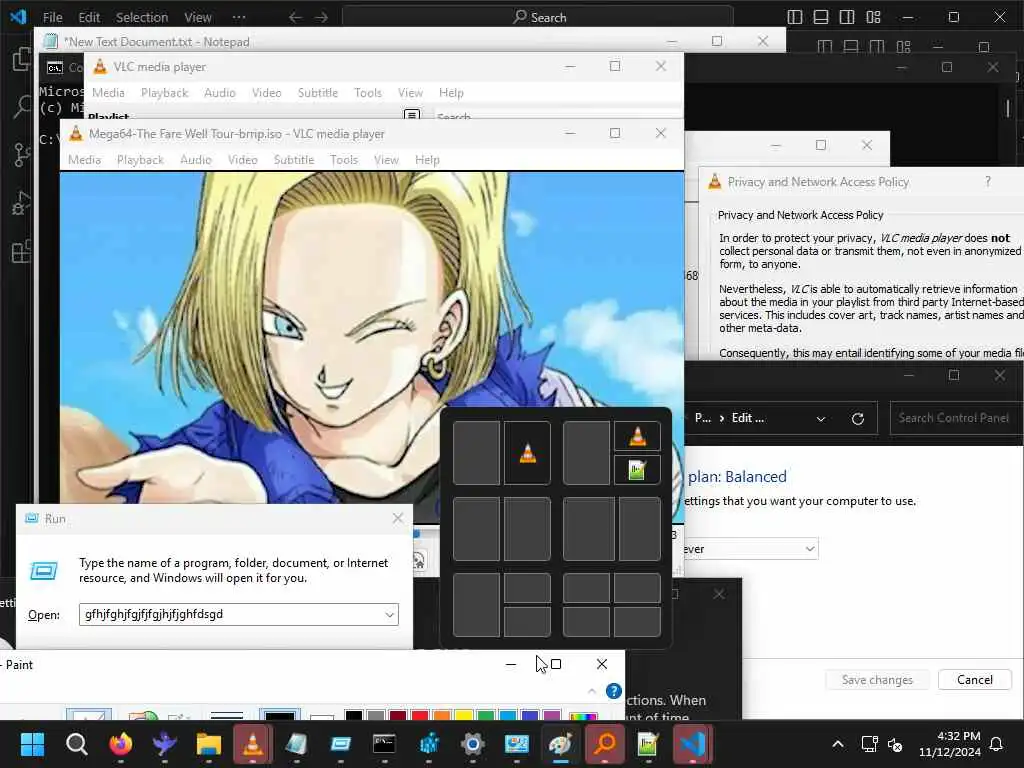
Task: Open the Explorer view in VS Code activity bar
Action: [22, 59]
